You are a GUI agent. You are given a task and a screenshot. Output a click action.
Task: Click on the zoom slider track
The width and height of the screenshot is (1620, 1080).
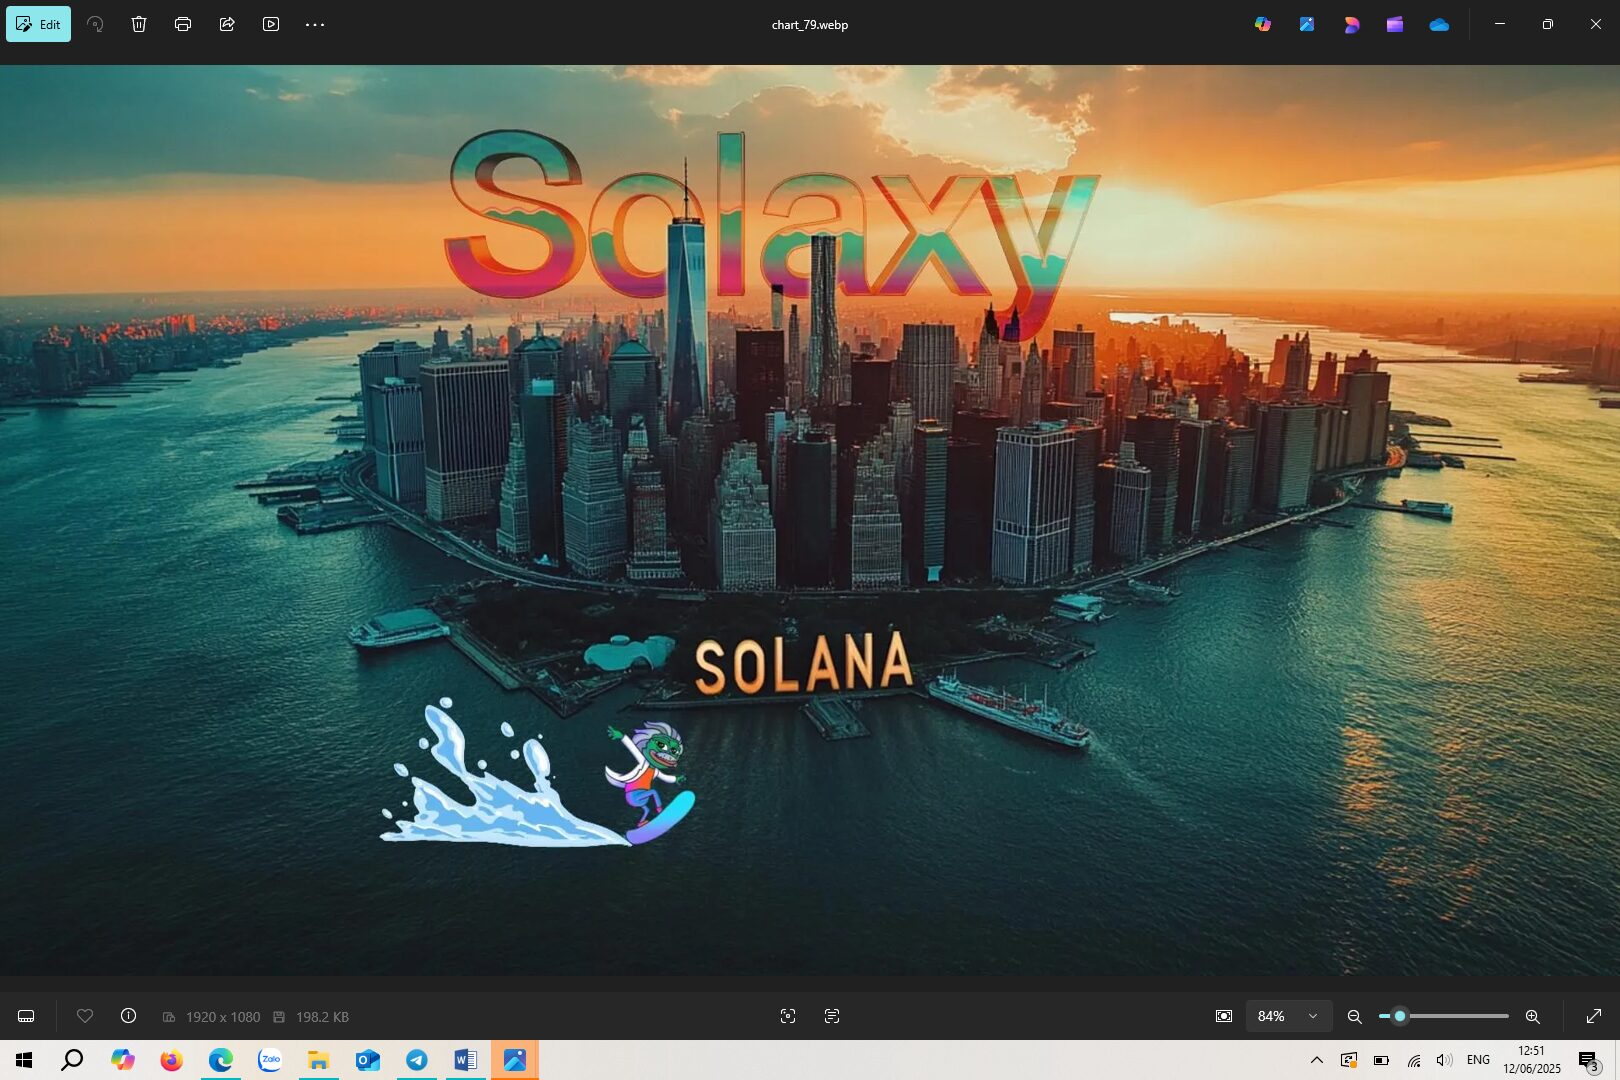click(x=1444, y=1016)
